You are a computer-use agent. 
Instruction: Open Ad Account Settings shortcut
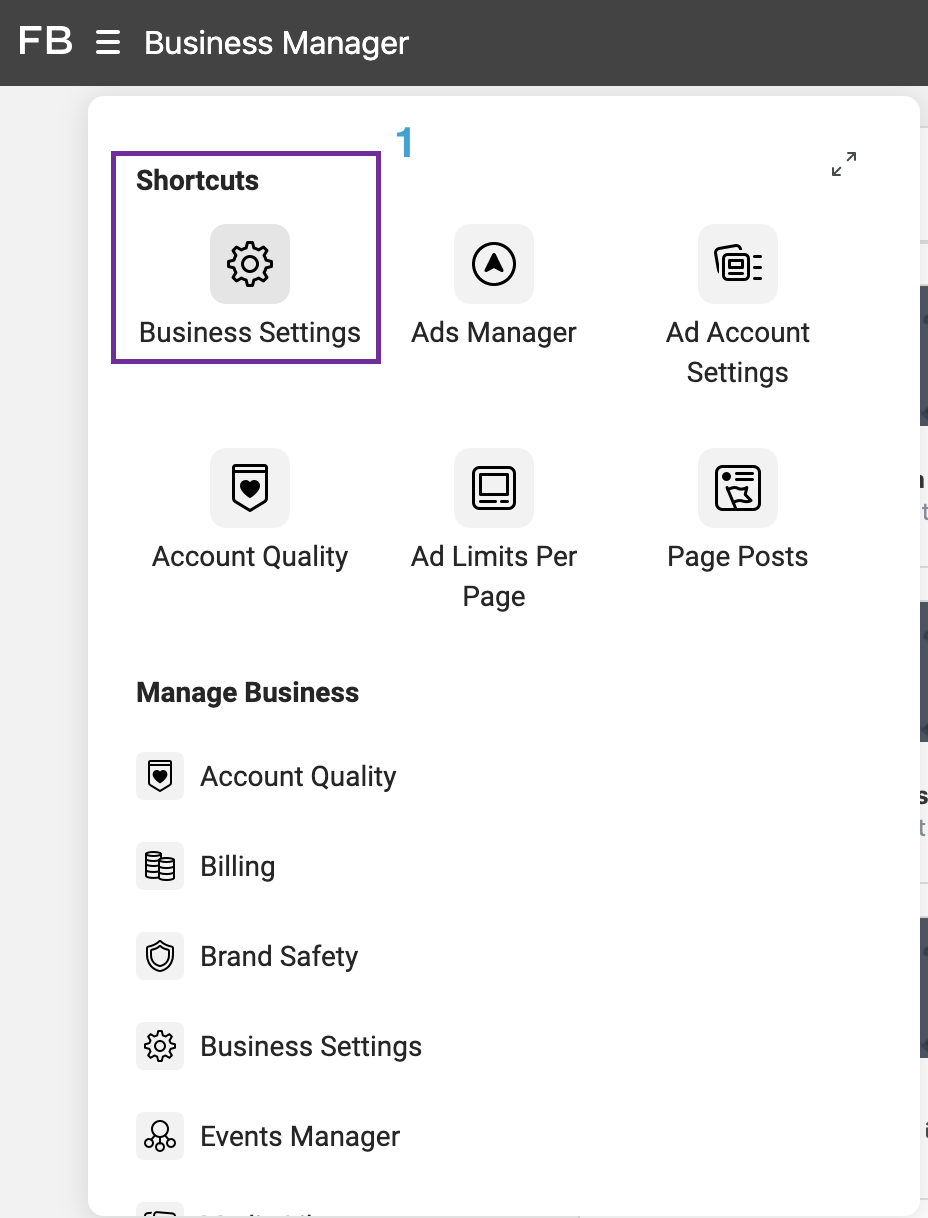pyautogui.click(x=737, y=264)
